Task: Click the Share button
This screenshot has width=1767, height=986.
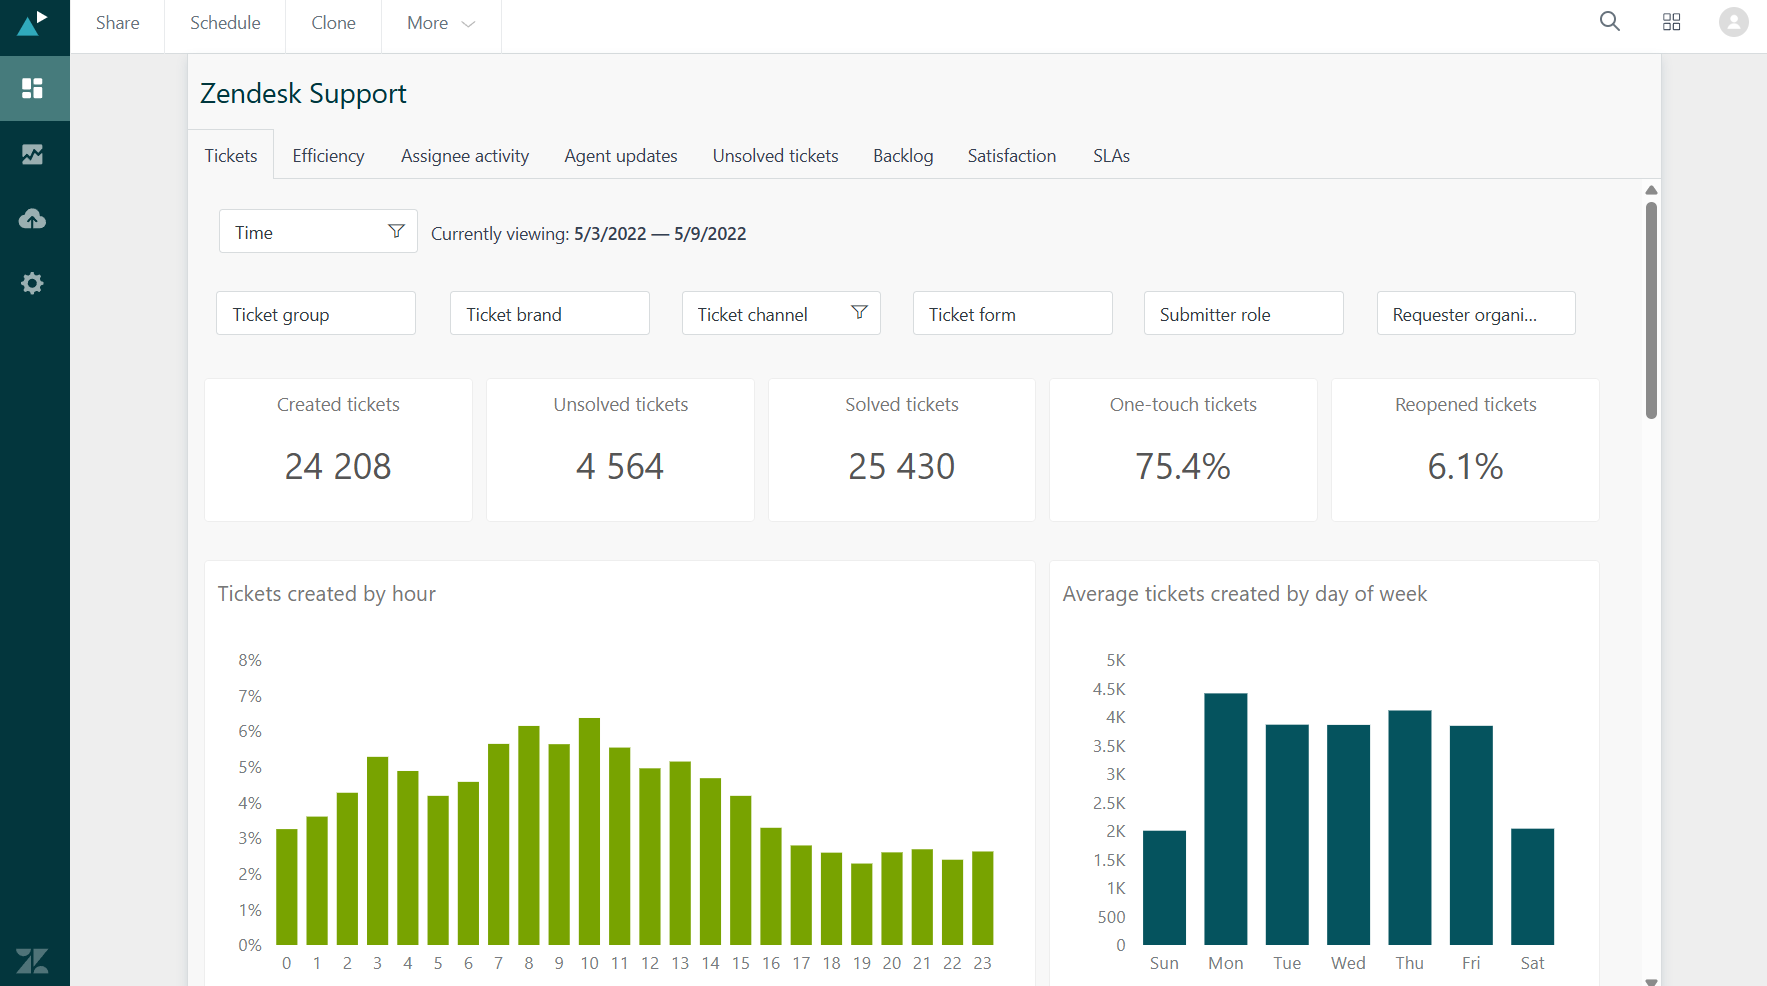Action: 117,23
